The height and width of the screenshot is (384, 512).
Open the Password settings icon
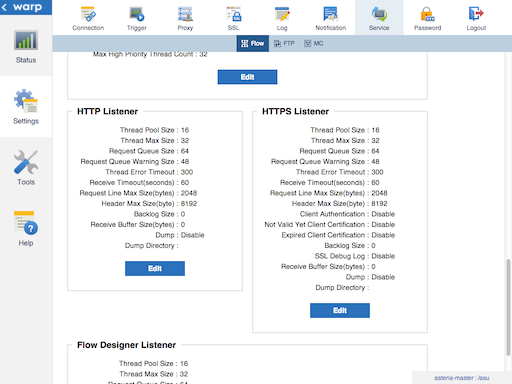coord(428,18)
